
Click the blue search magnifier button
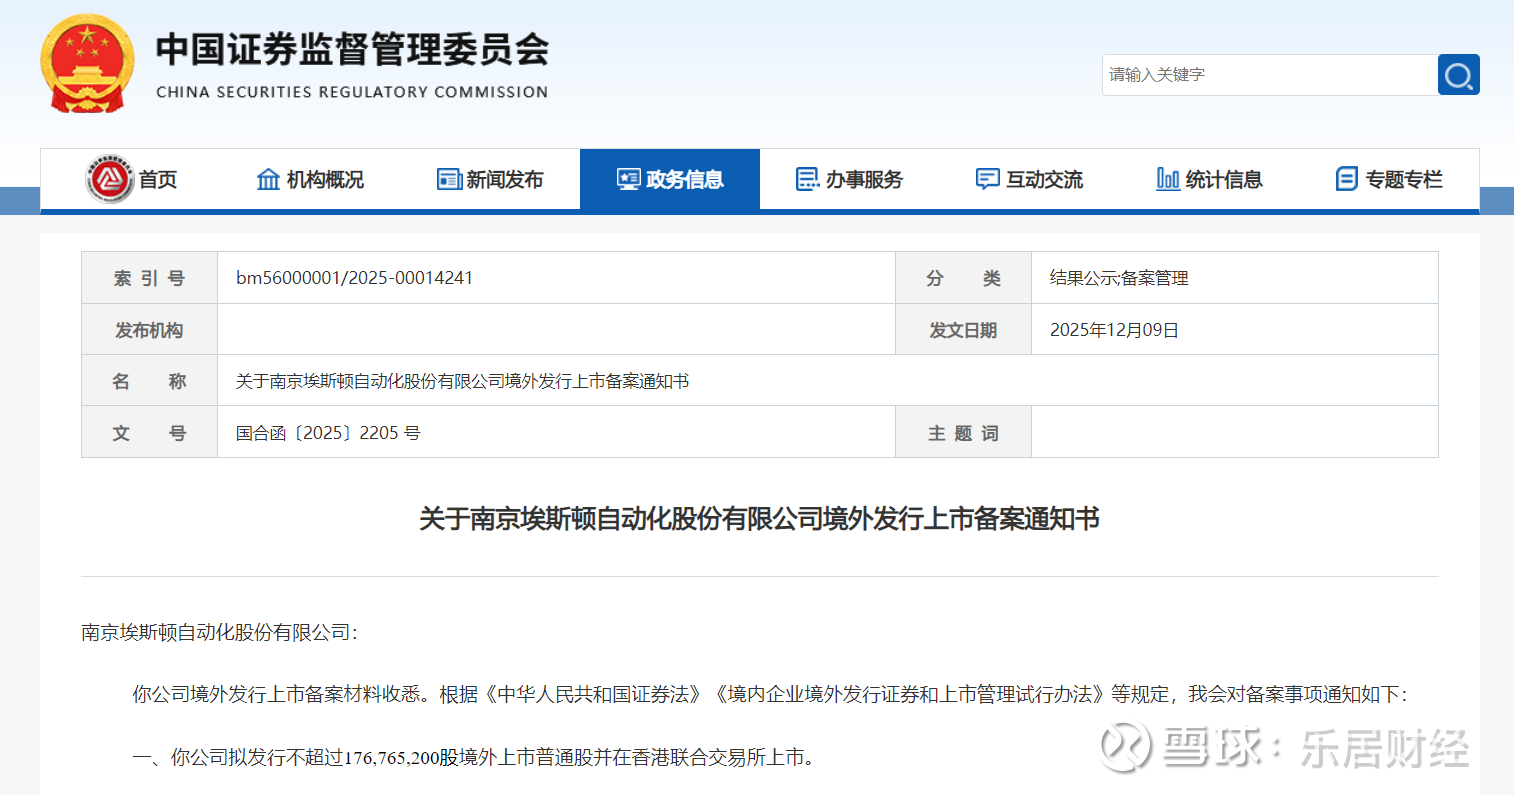point(1458,75)
